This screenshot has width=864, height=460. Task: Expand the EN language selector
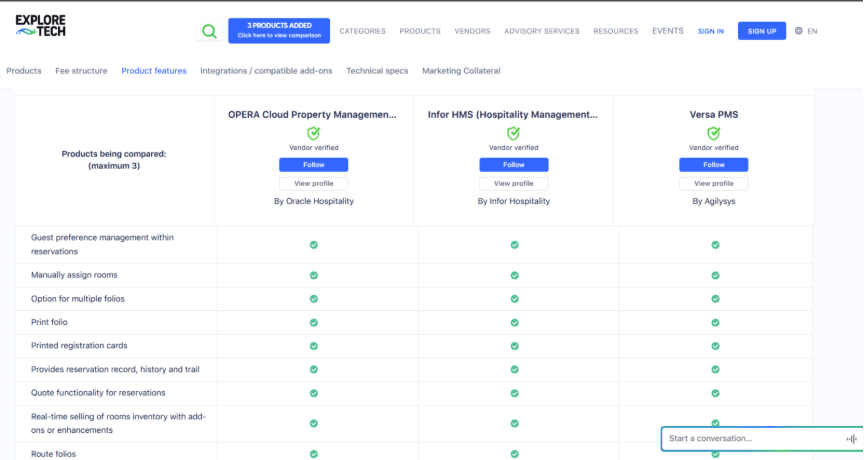(x=812, y=31)
